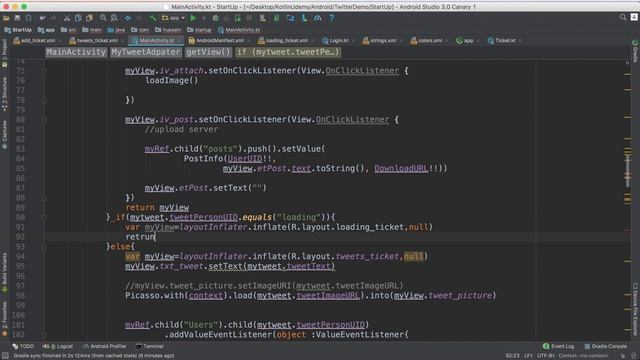Image resolution: width=640 pixels, height=360 pixels.
Task: Open the Captures side panel tab
Action: pos(4,134)
